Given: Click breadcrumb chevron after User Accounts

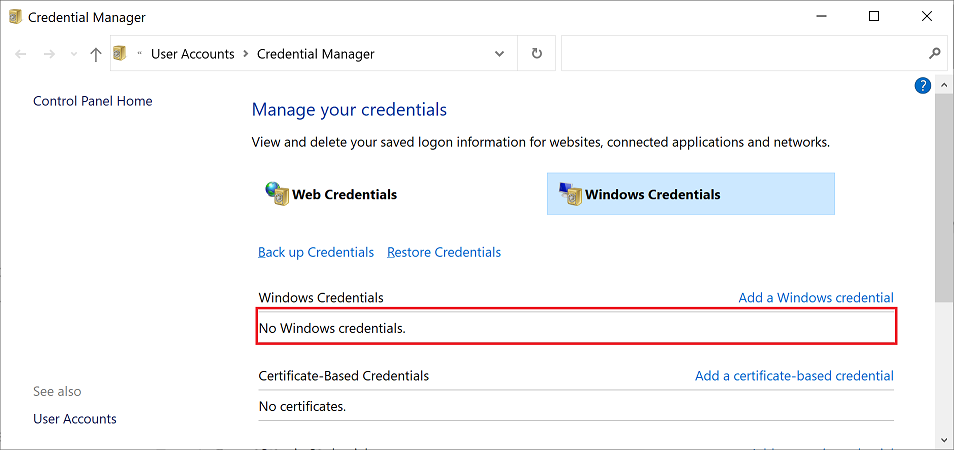Looking at the screenshot, I should coord(246,54).
